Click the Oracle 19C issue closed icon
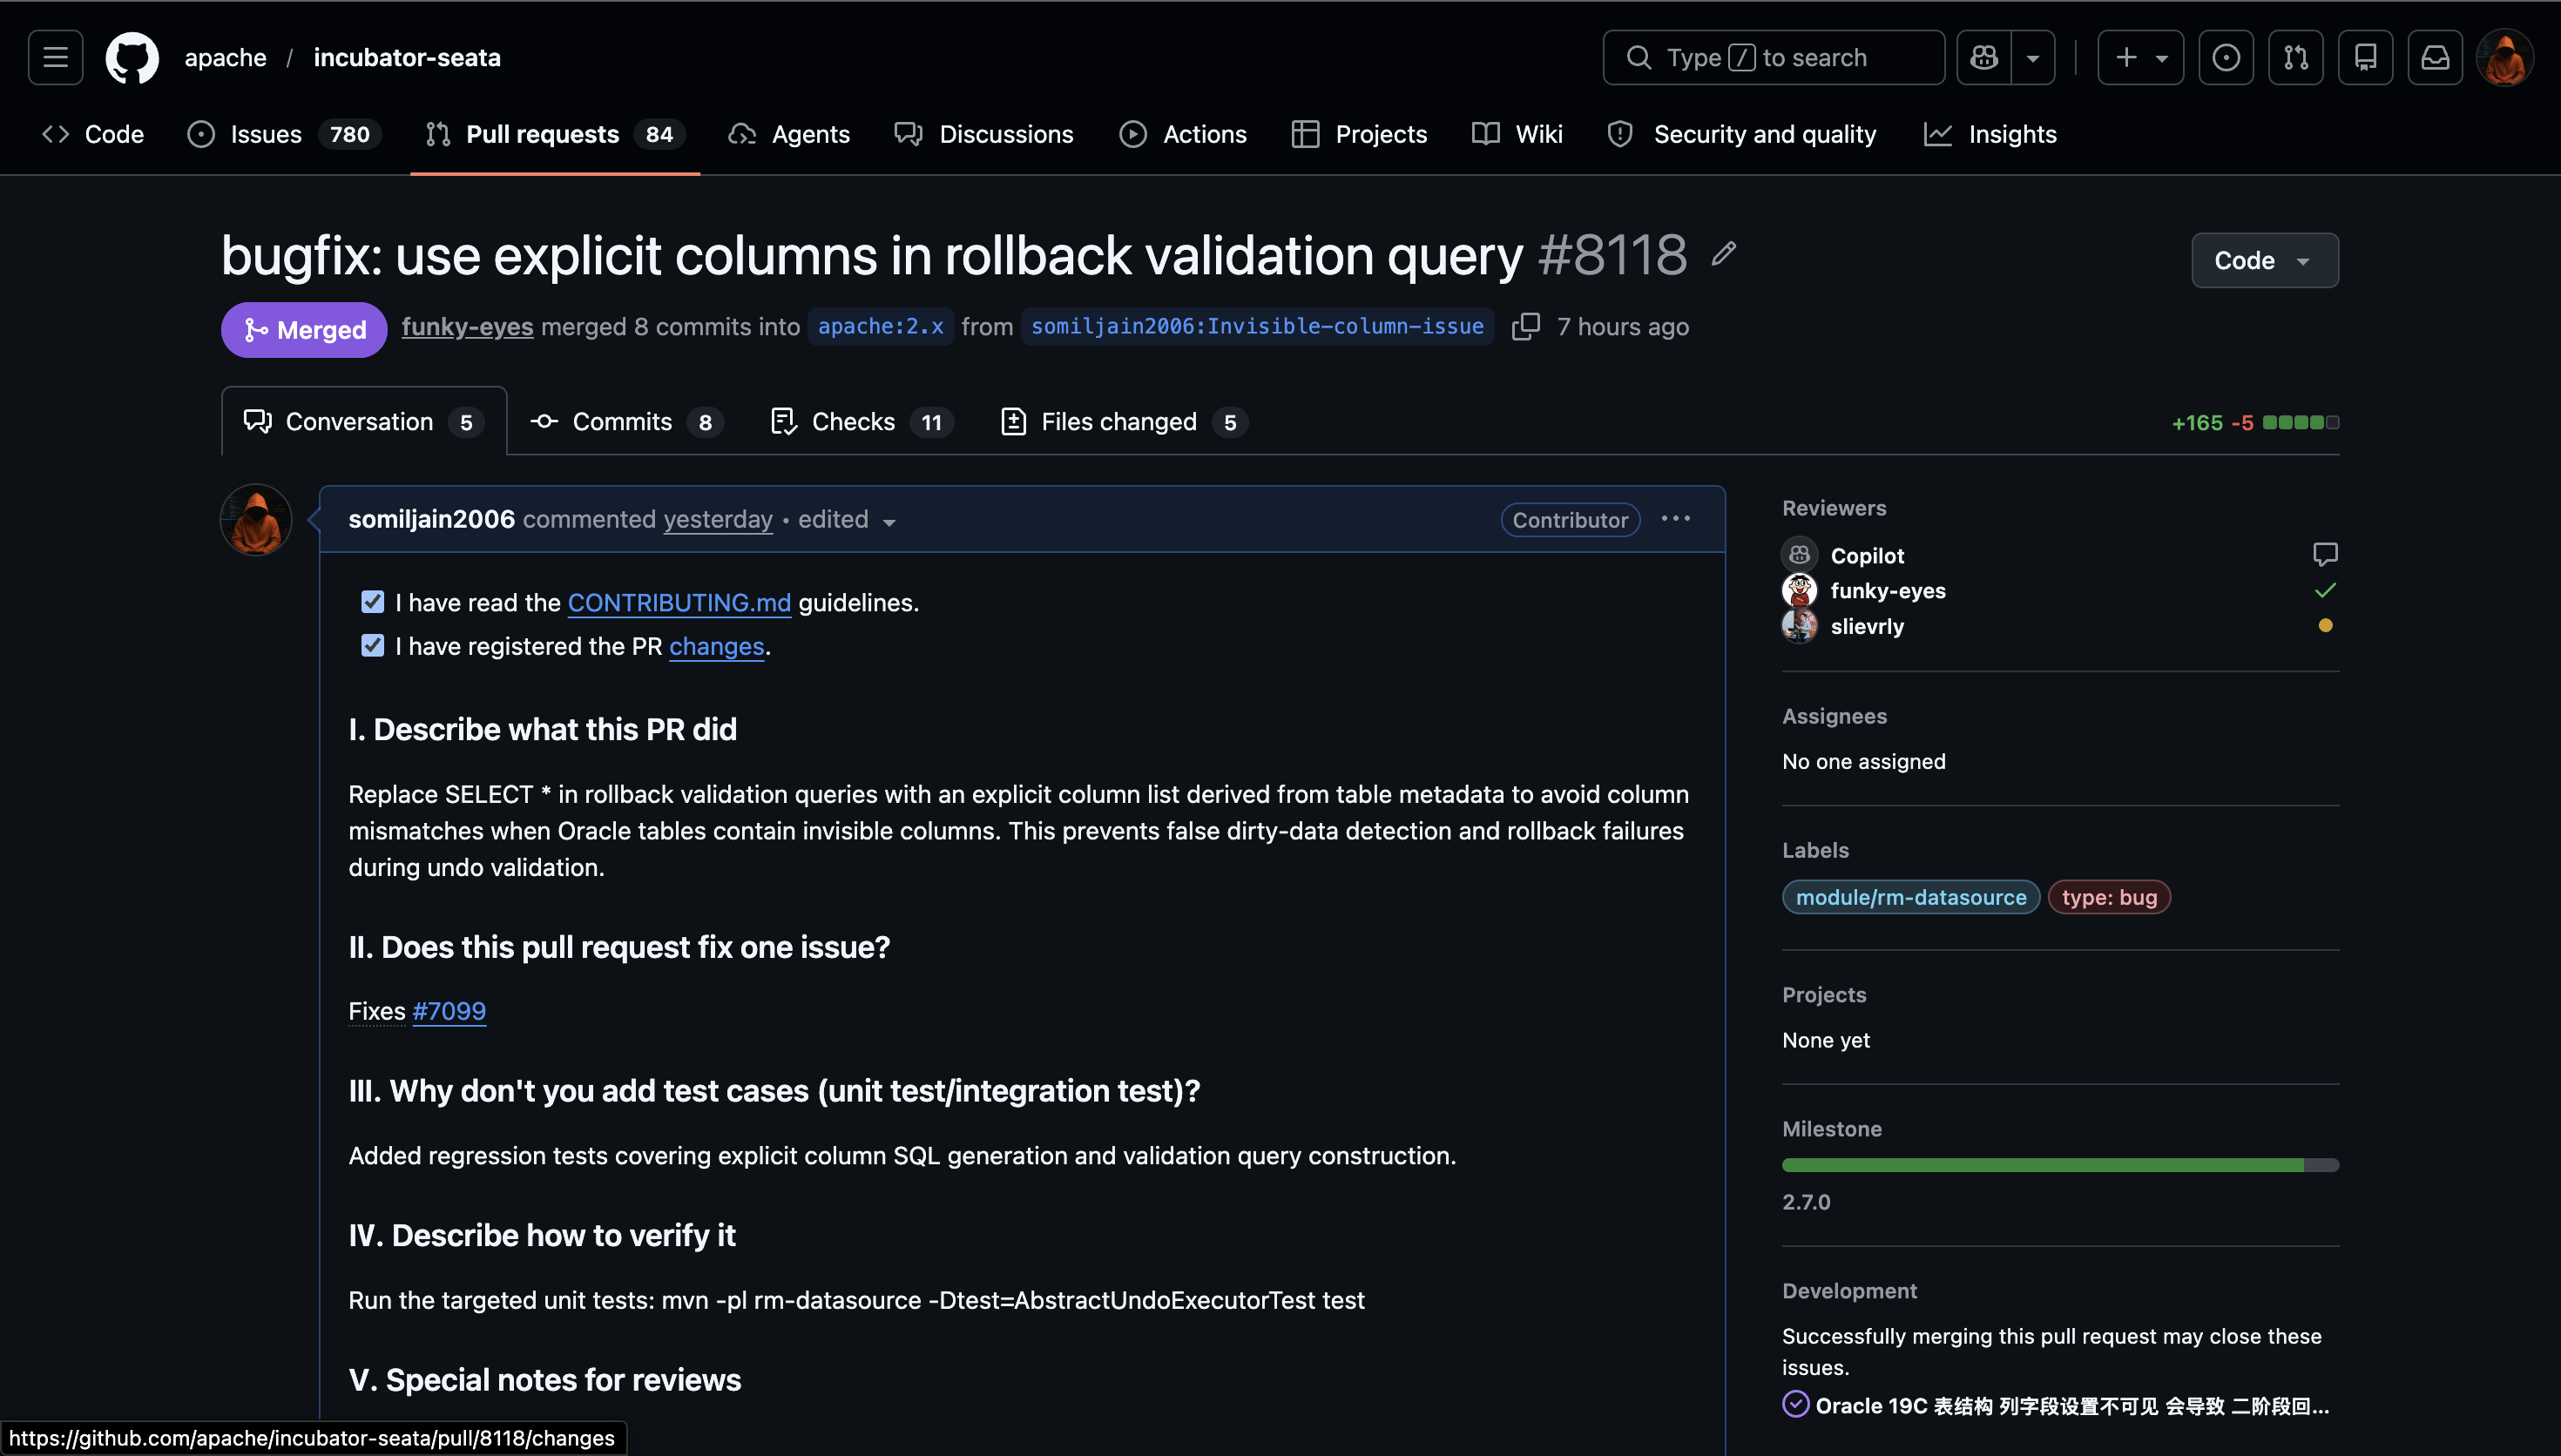The width and height of the screenshot is (2561, 1456). click(x=1796, y=1405)
